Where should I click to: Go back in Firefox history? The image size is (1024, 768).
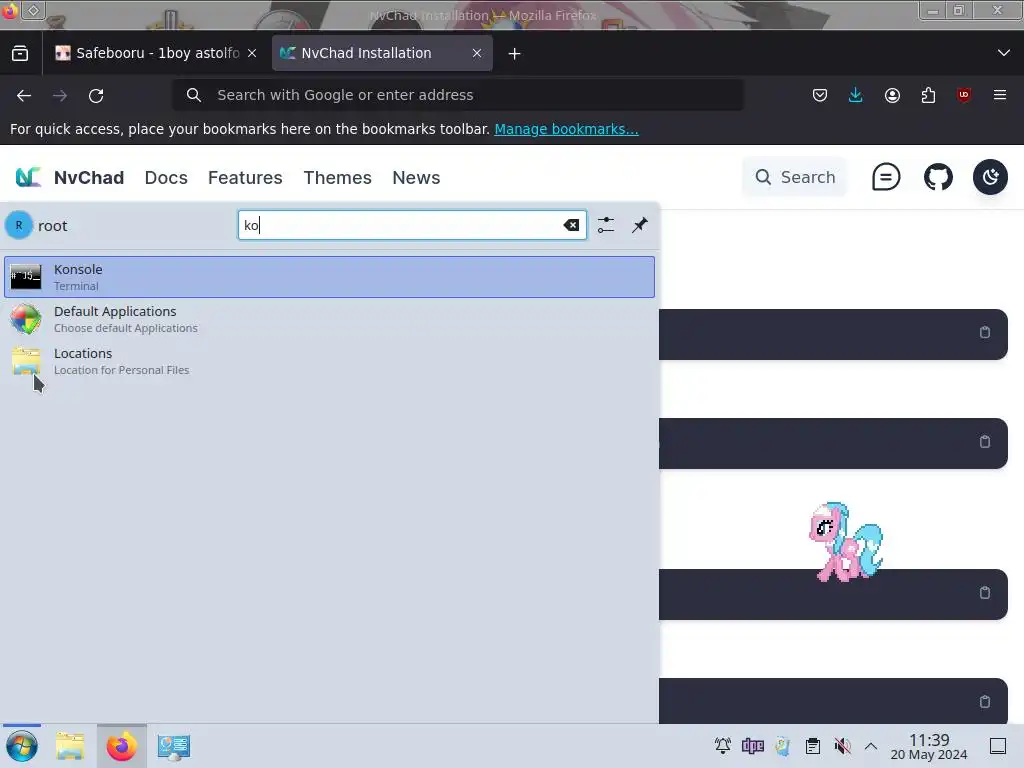point(24,95)
